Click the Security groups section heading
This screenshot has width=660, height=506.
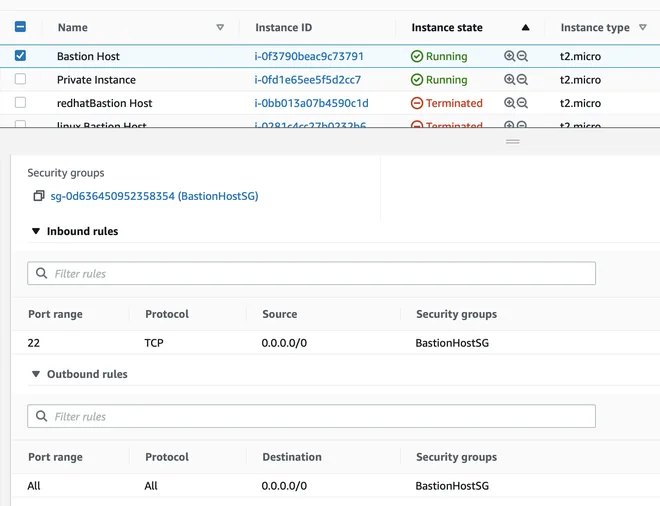66,173
